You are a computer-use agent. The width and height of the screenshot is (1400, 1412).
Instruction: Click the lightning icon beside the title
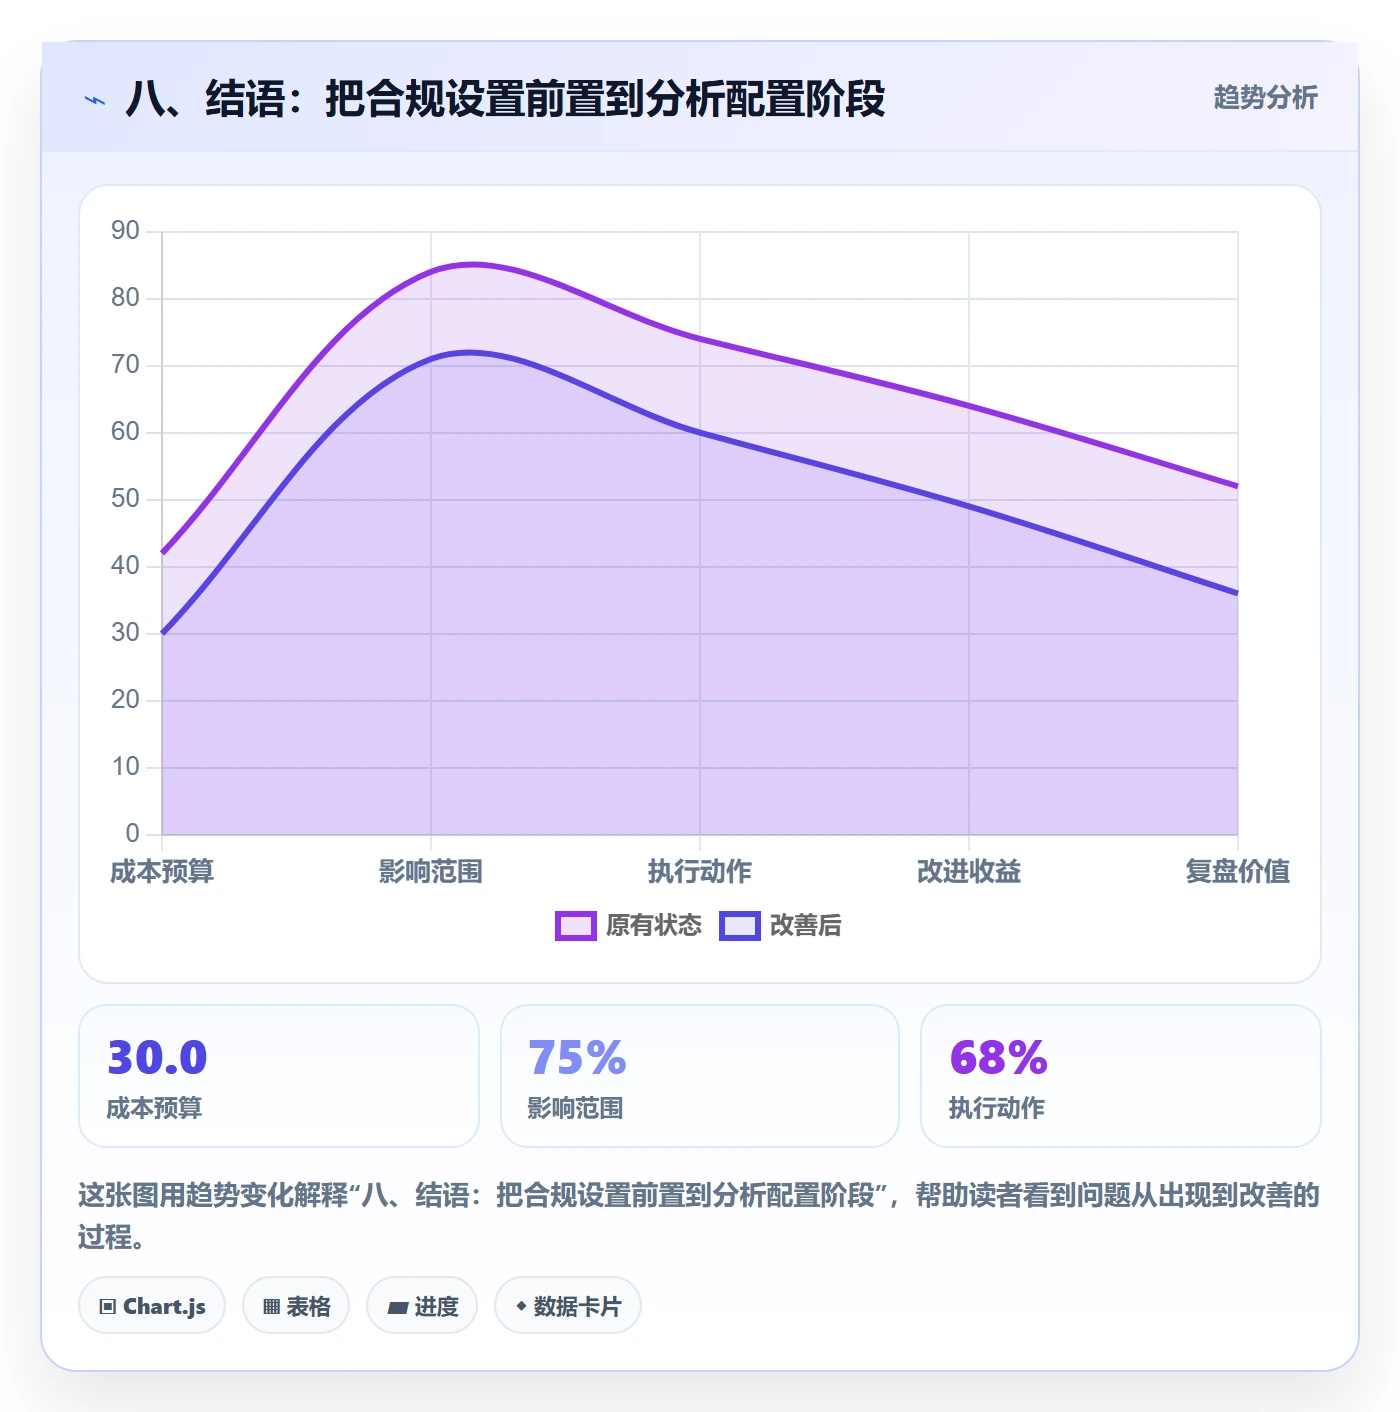point(95,100)
